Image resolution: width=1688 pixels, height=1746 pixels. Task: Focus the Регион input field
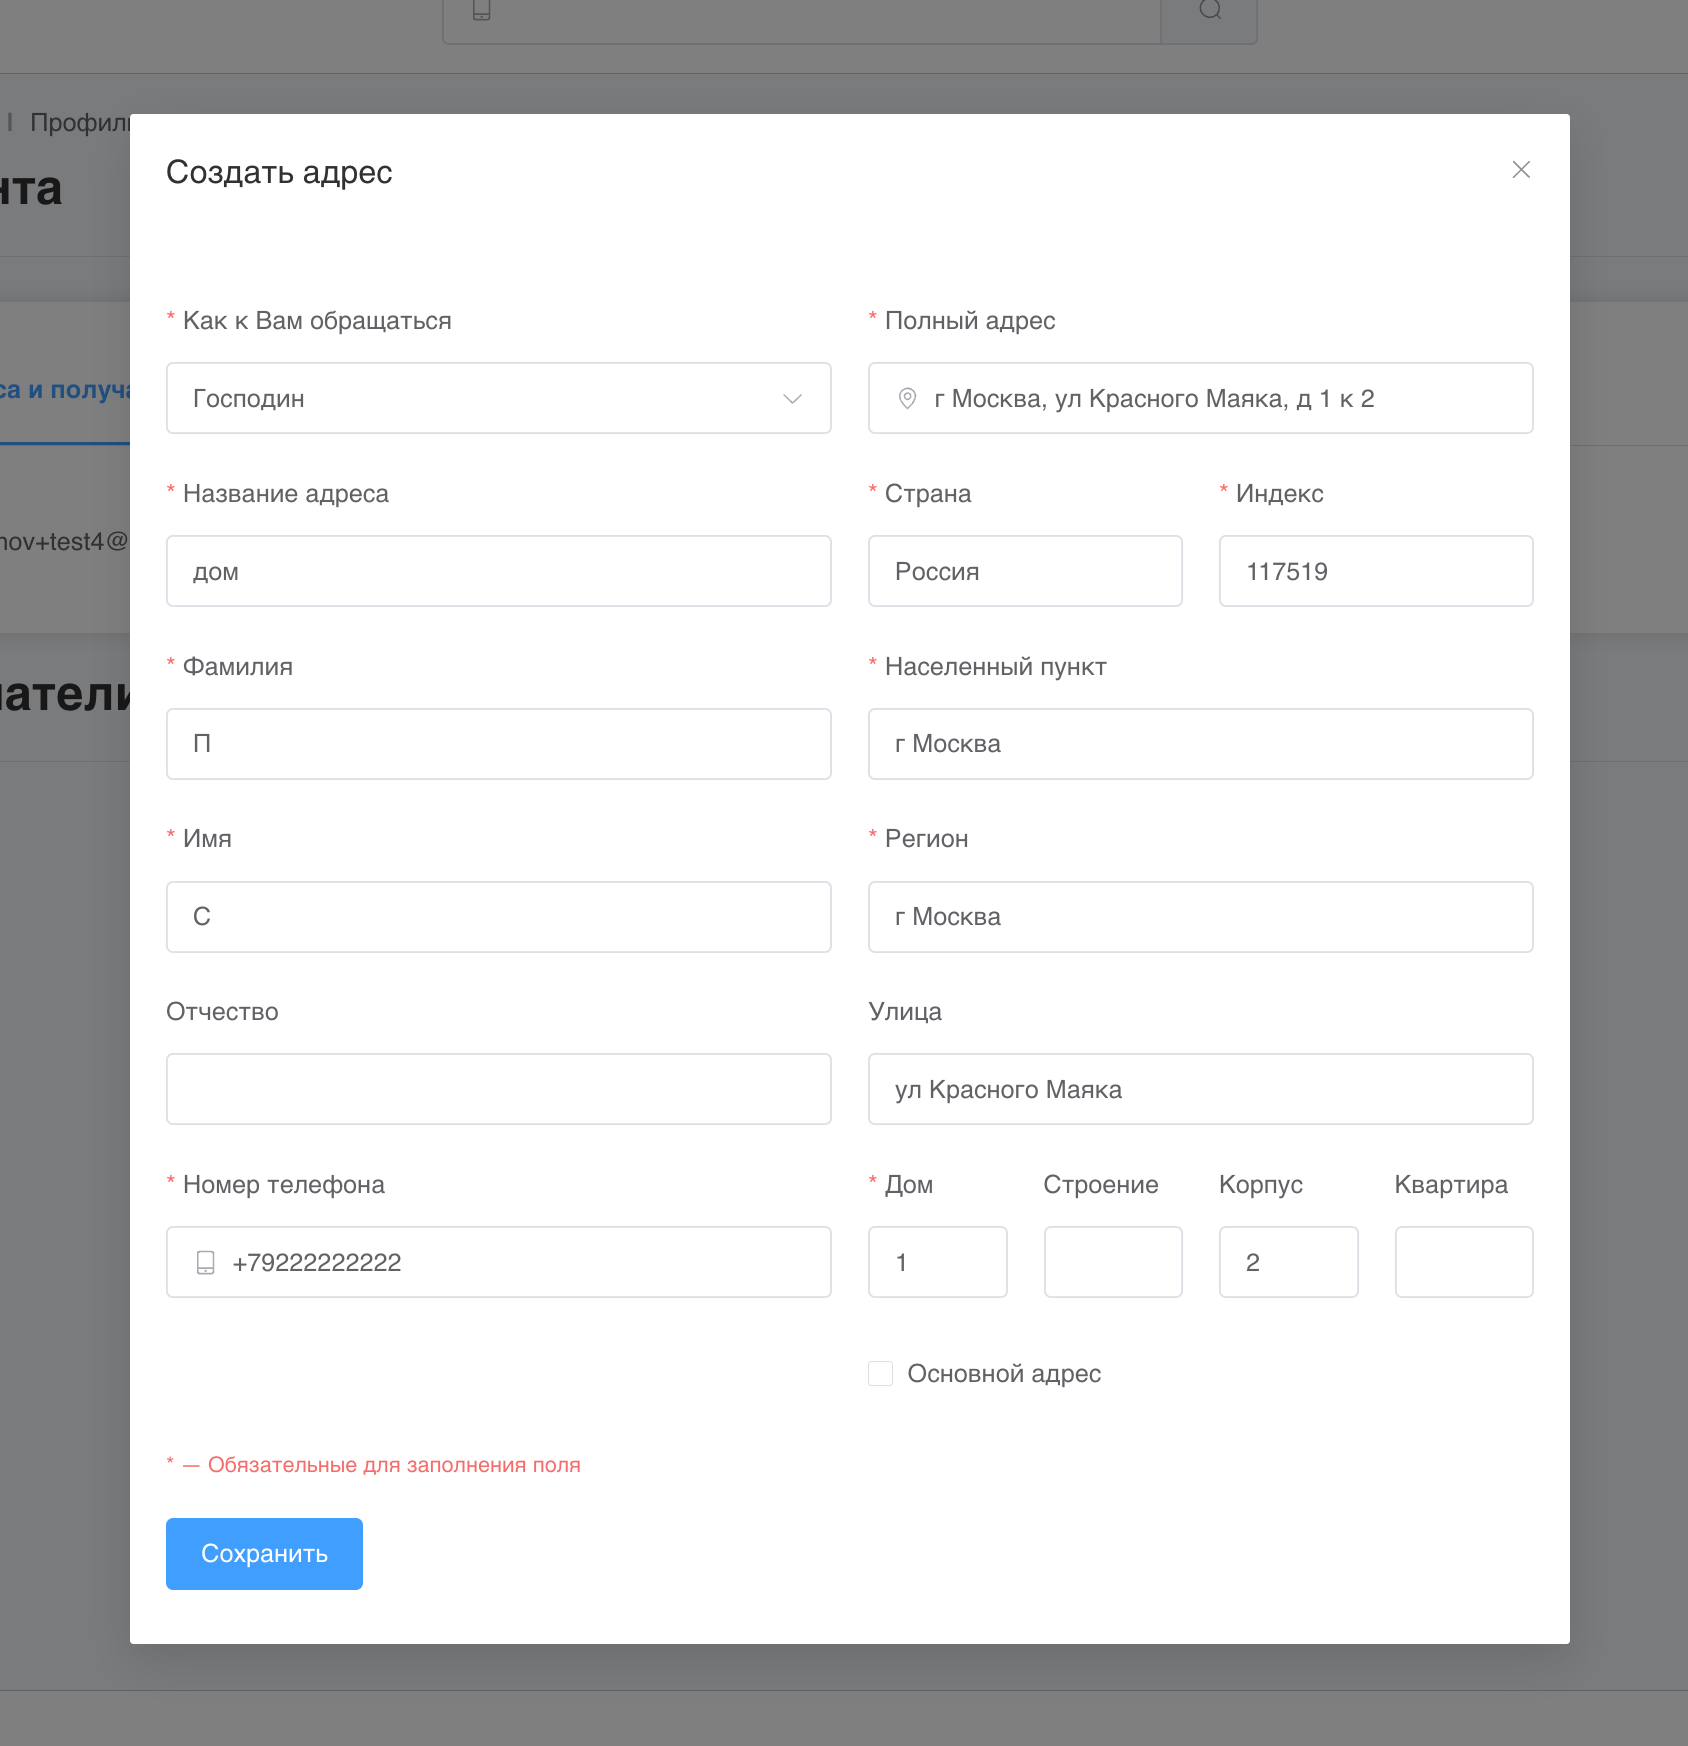1200,917
